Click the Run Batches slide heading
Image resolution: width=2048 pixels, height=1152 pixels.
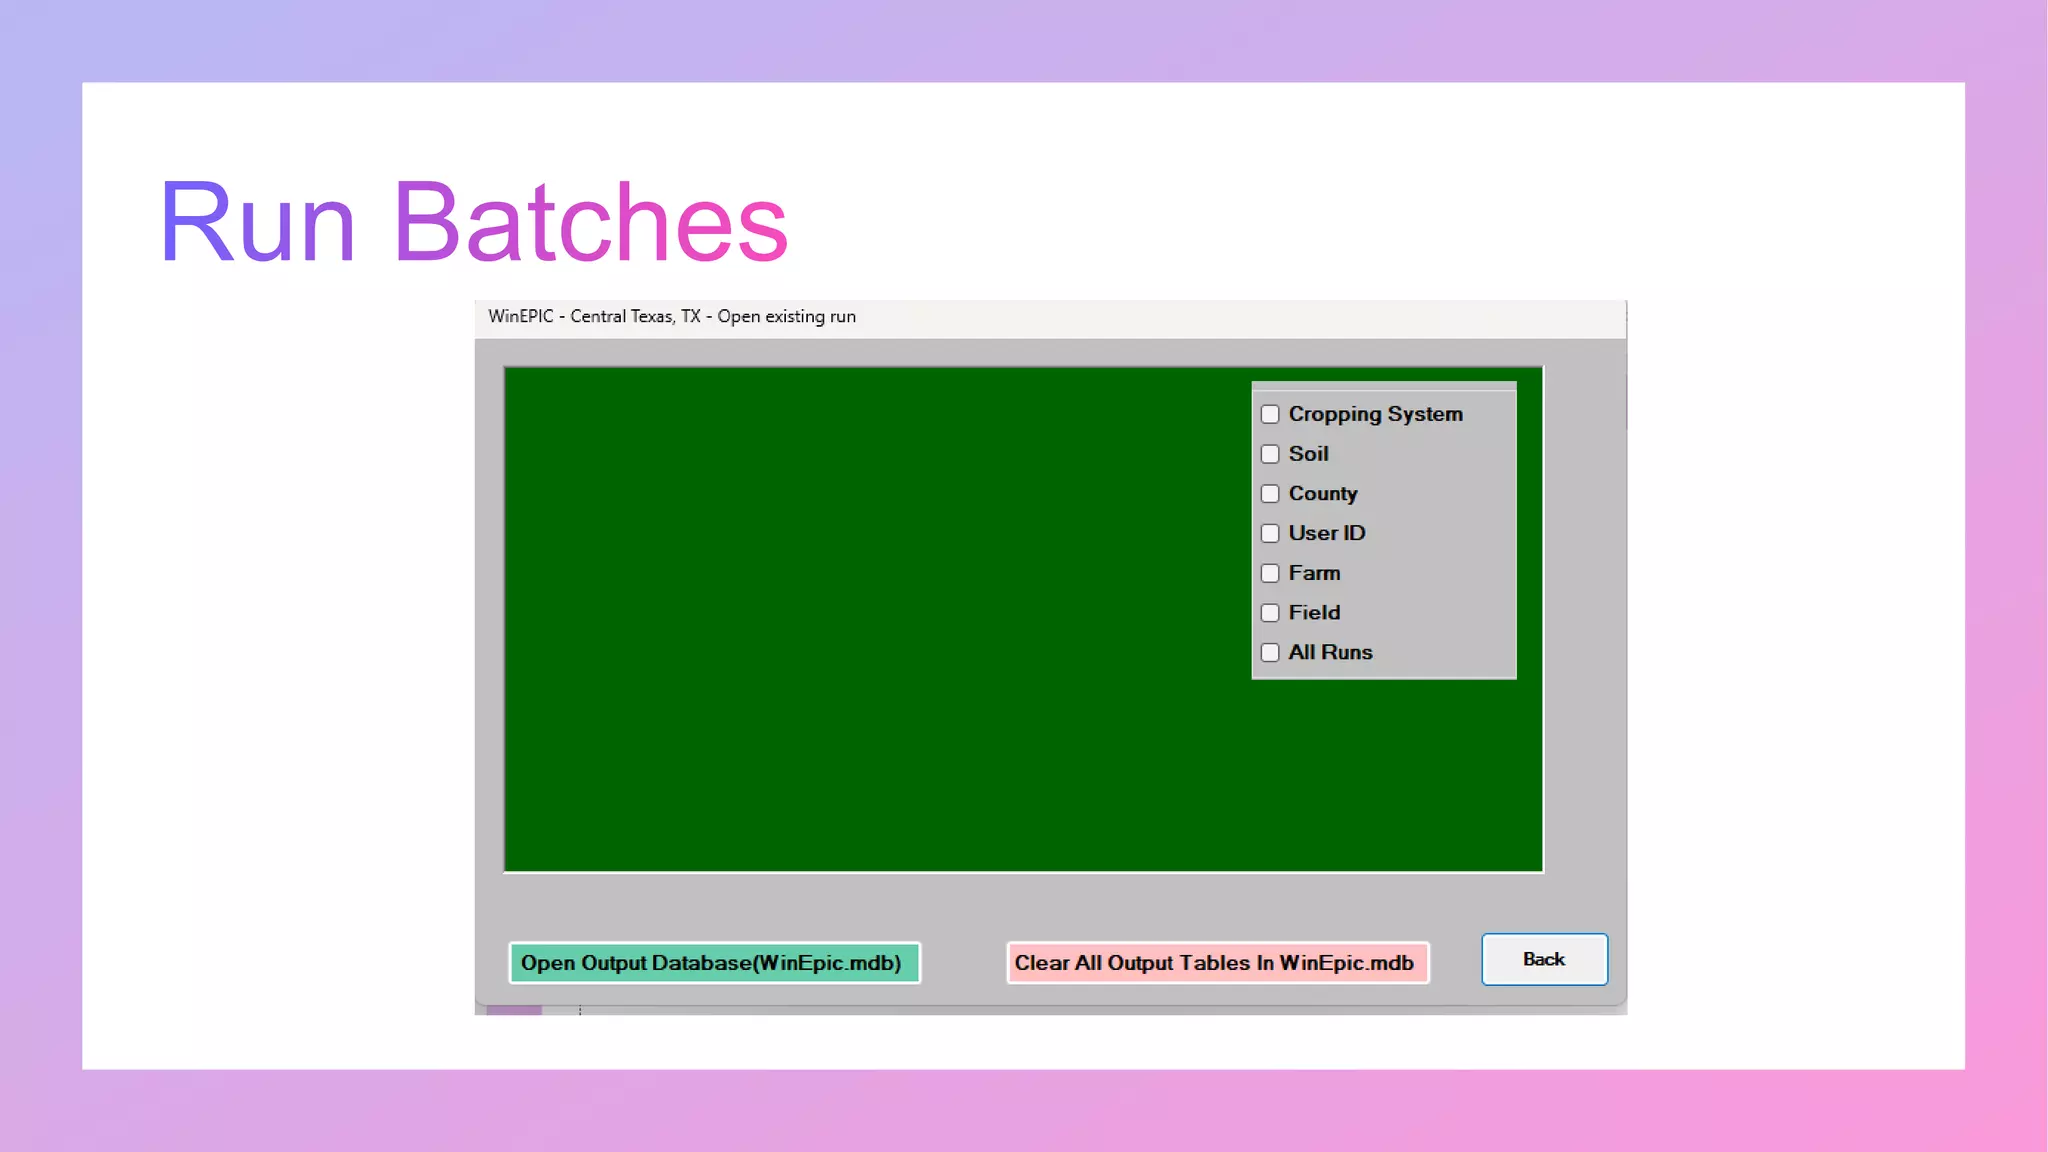[473, 222]
